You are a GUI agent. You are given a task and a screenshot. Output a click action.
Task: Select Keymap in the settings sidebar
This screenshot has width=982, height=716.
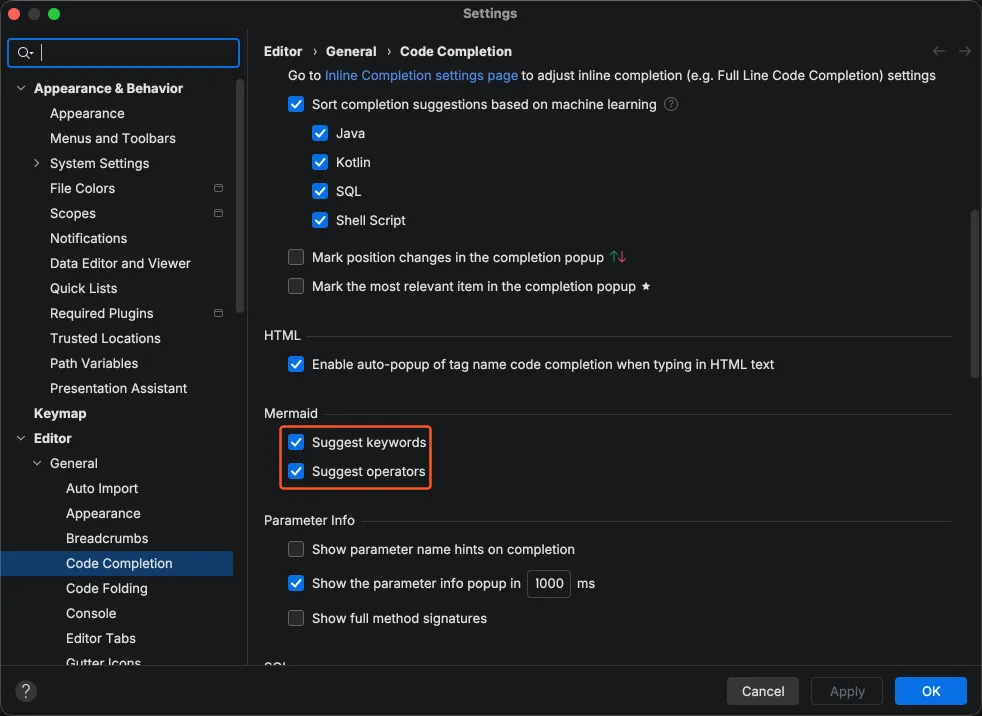pyautogui.click(x=60, y=413)
